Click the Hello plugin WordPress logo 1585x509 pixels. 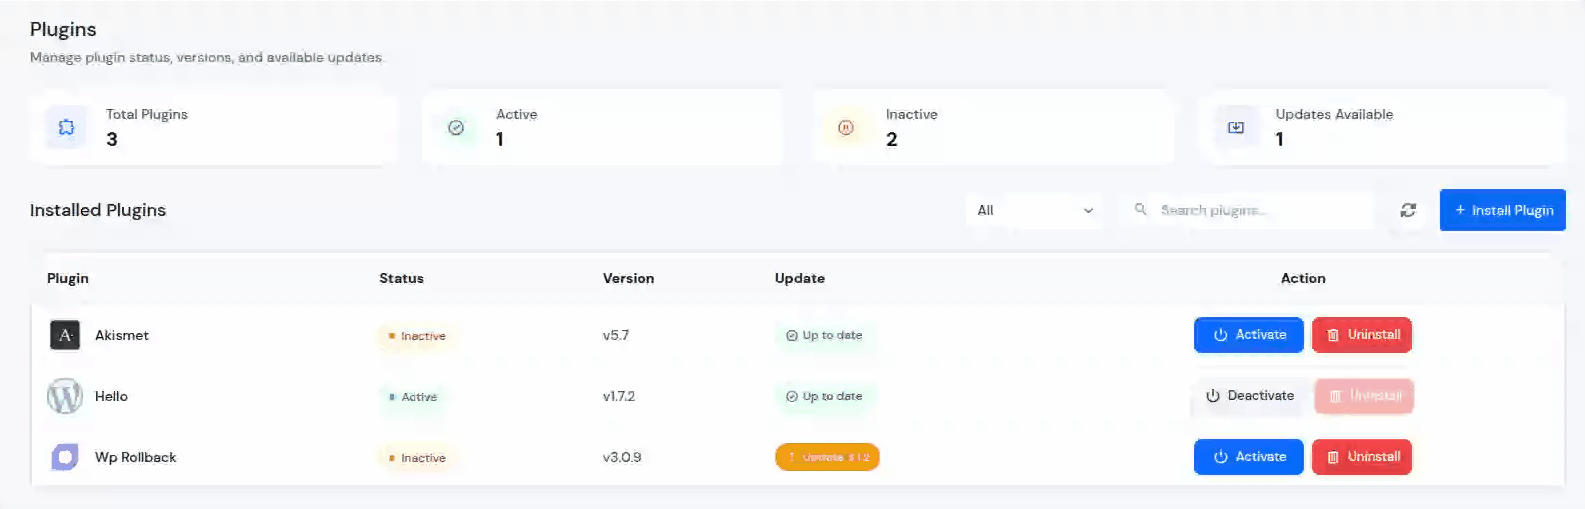[x=65, y=396]
